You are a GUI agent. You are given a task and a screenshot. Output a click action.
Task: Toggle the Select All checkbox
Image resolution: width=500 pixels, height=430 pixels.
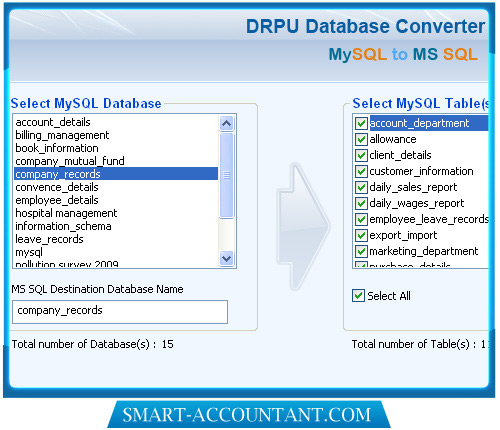[358, 296]
